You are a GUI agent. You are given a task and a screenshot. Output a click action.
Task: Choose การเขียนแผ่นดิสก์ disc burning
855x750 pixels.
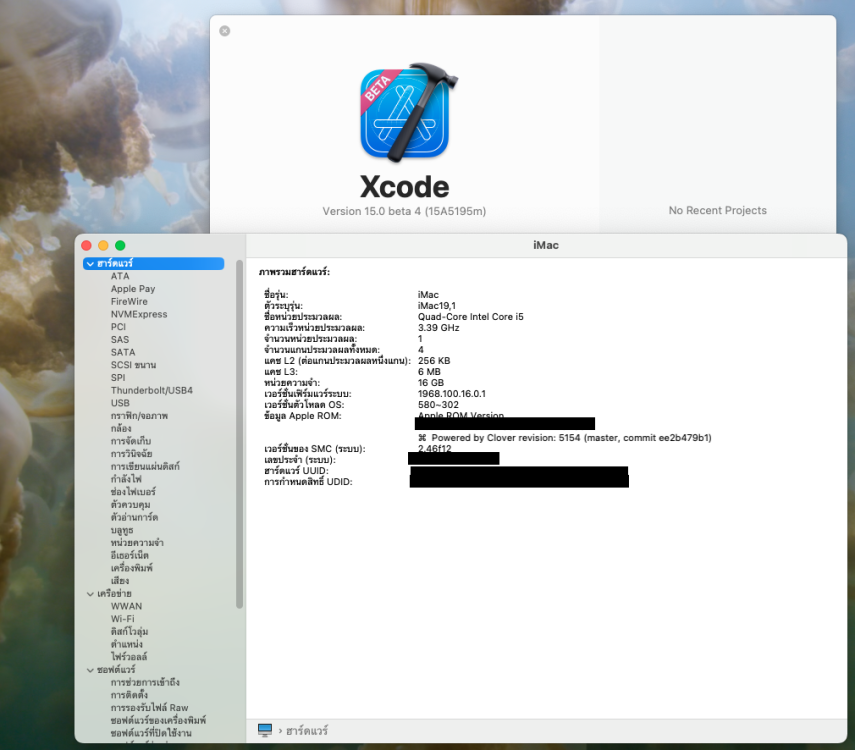pos(145,466)
